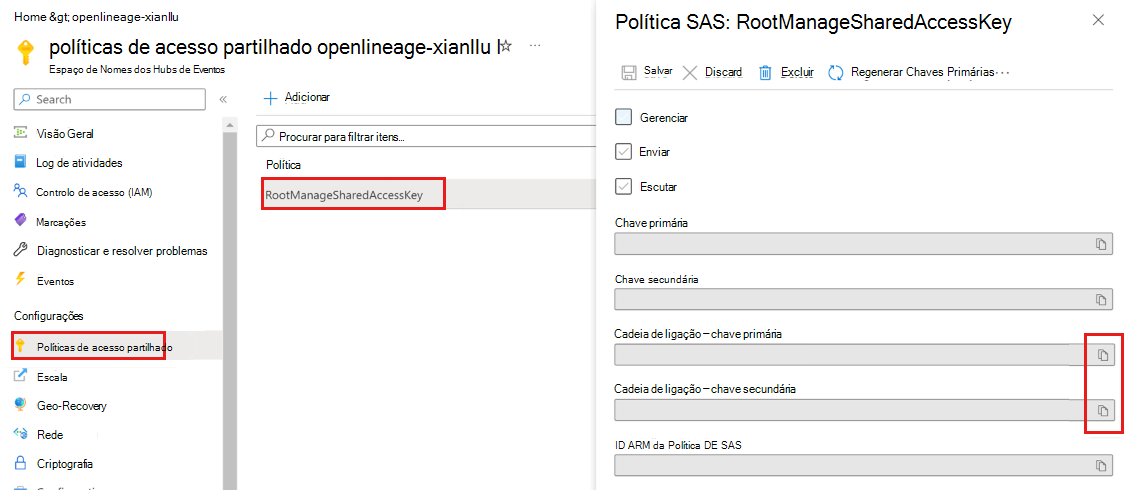This screenshot has height=490, width=1128.
Task: Toggle the Enviar checkbox
Action: (624, 152)
